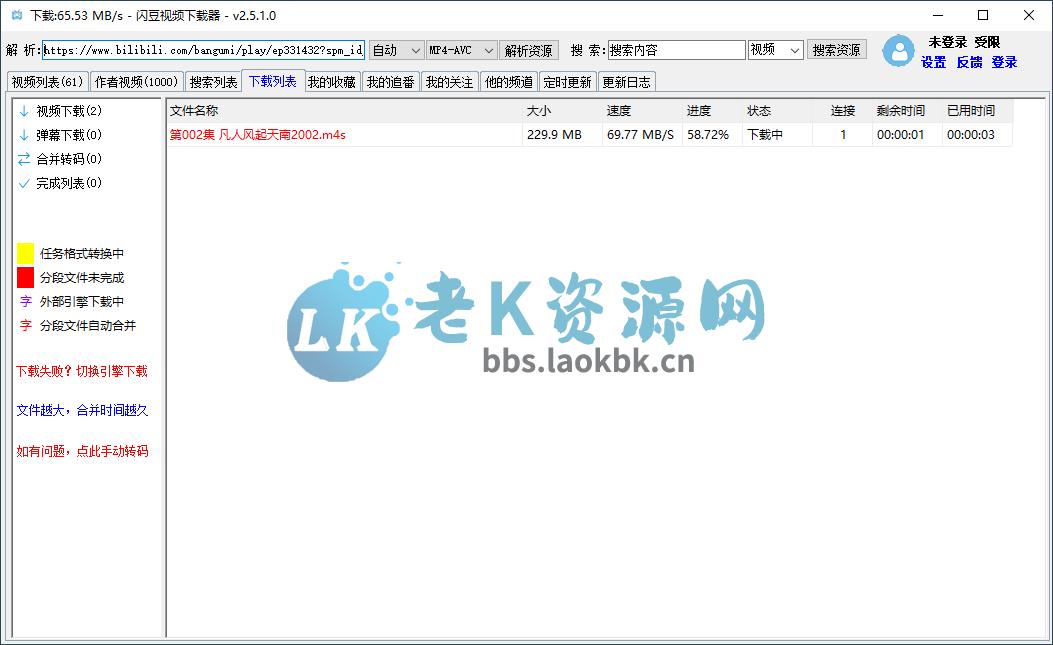Select 弹幕下载(0) in the sidebar
Viewport: 1053px width, 645px height.
[68, 135]
